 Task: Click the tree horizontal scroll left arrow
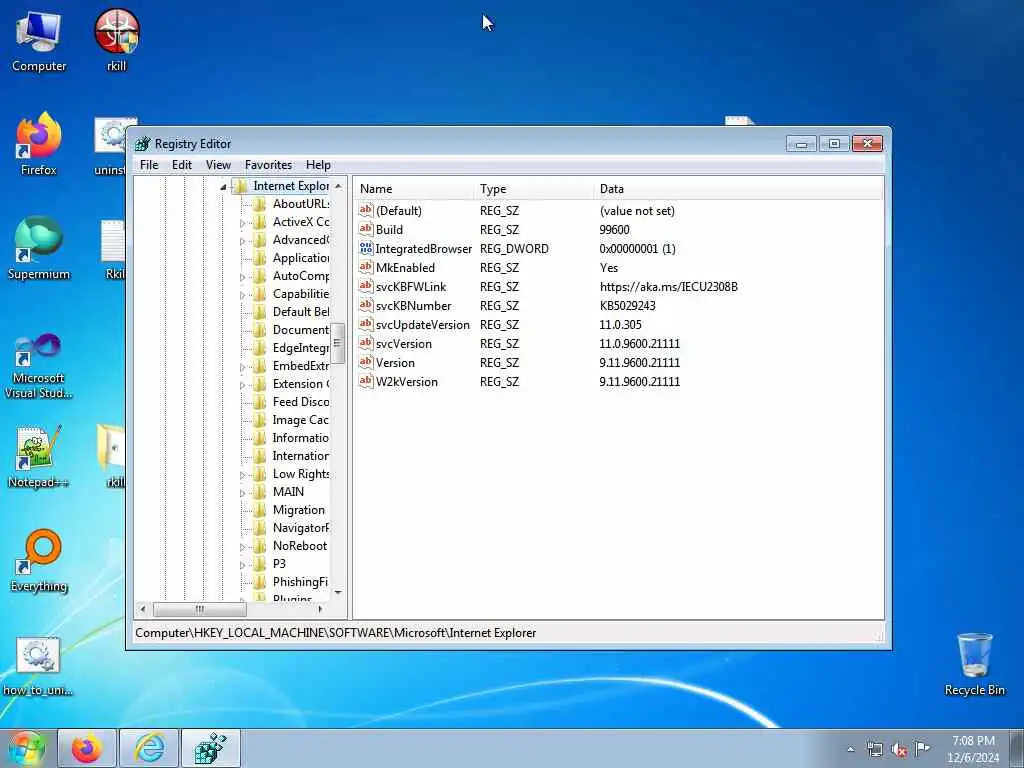(143, 609)
